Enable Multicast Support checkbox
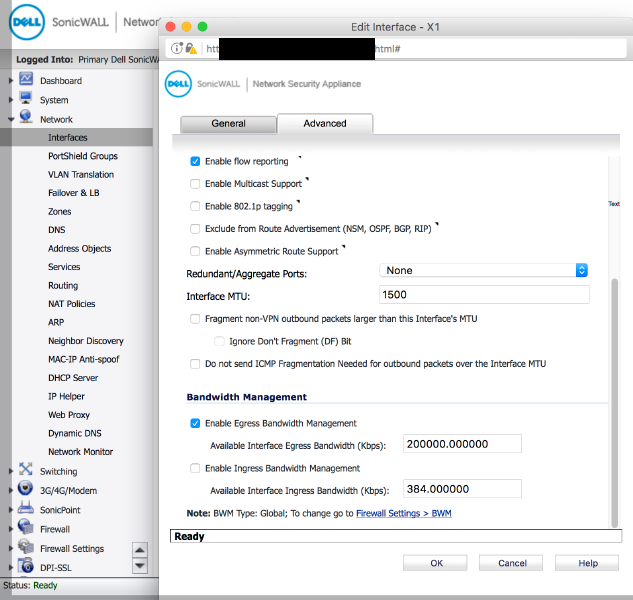 (x=195, y=184)
